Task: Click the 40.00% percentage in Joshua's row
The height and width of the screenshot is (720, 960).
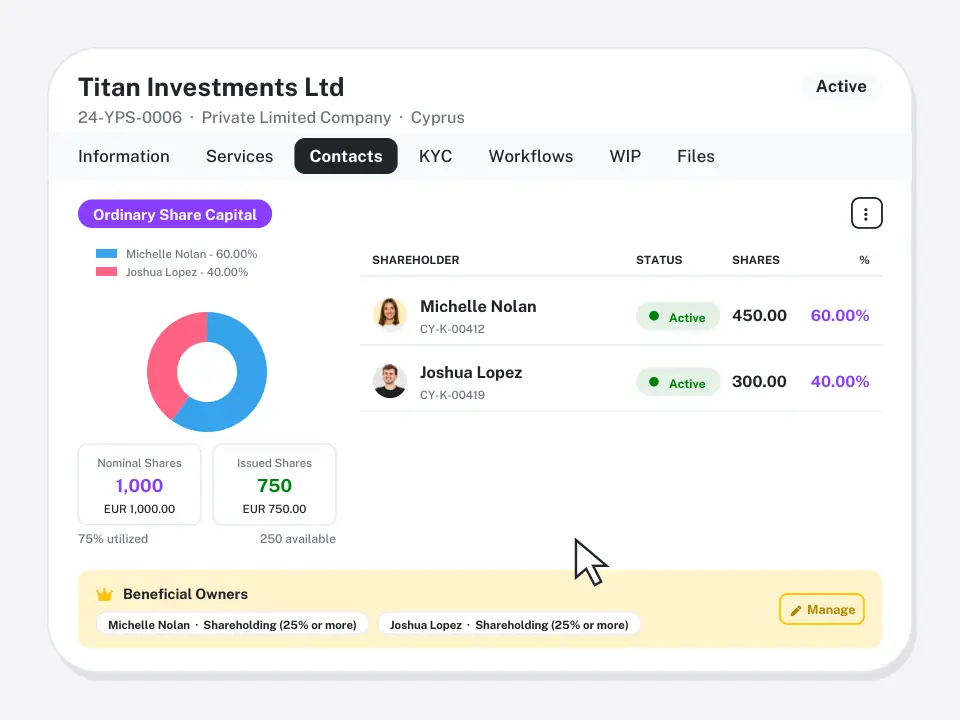Action: point(840,381)
